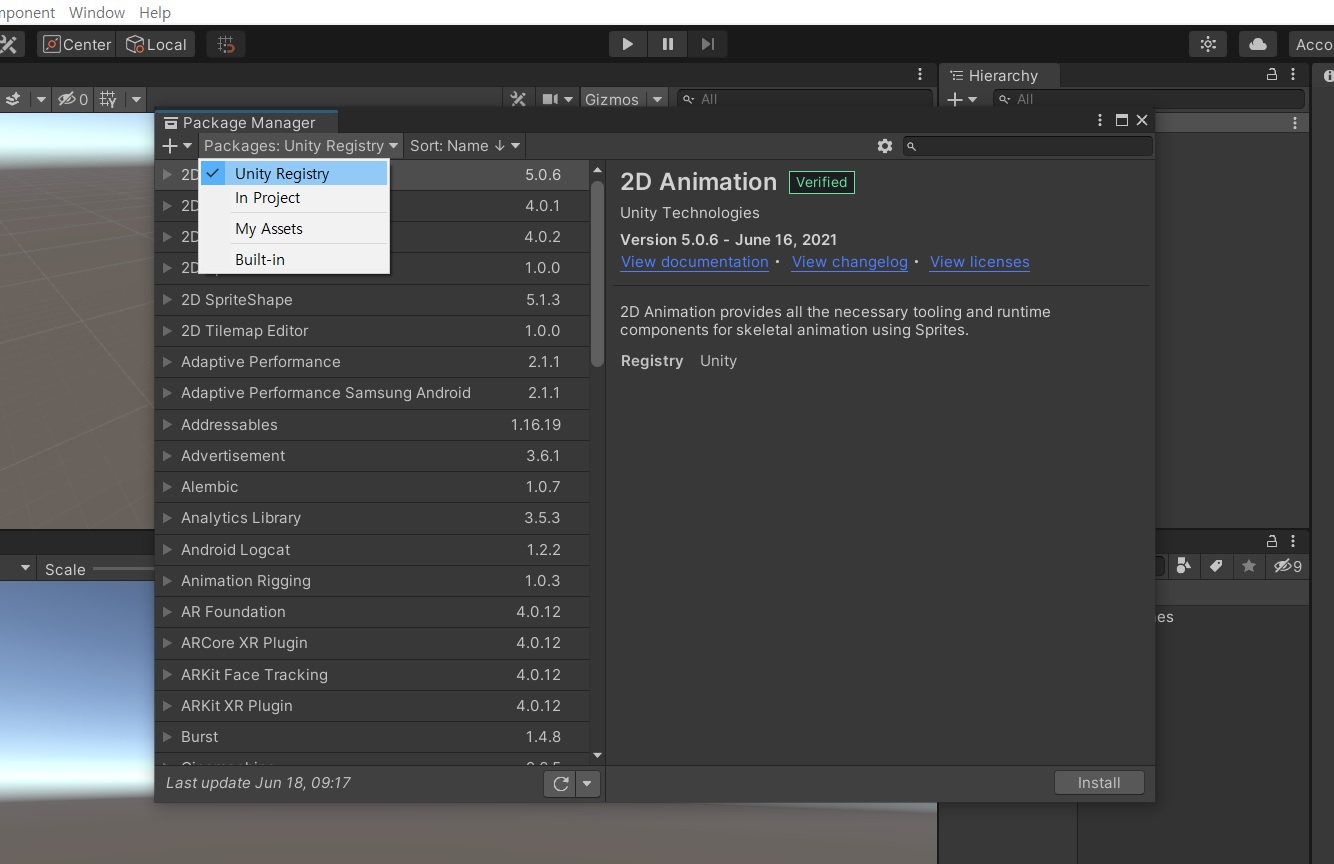Click the Hierarchy search field
This screenshot has width=1334, height=864.
(x=1149, y=99)
